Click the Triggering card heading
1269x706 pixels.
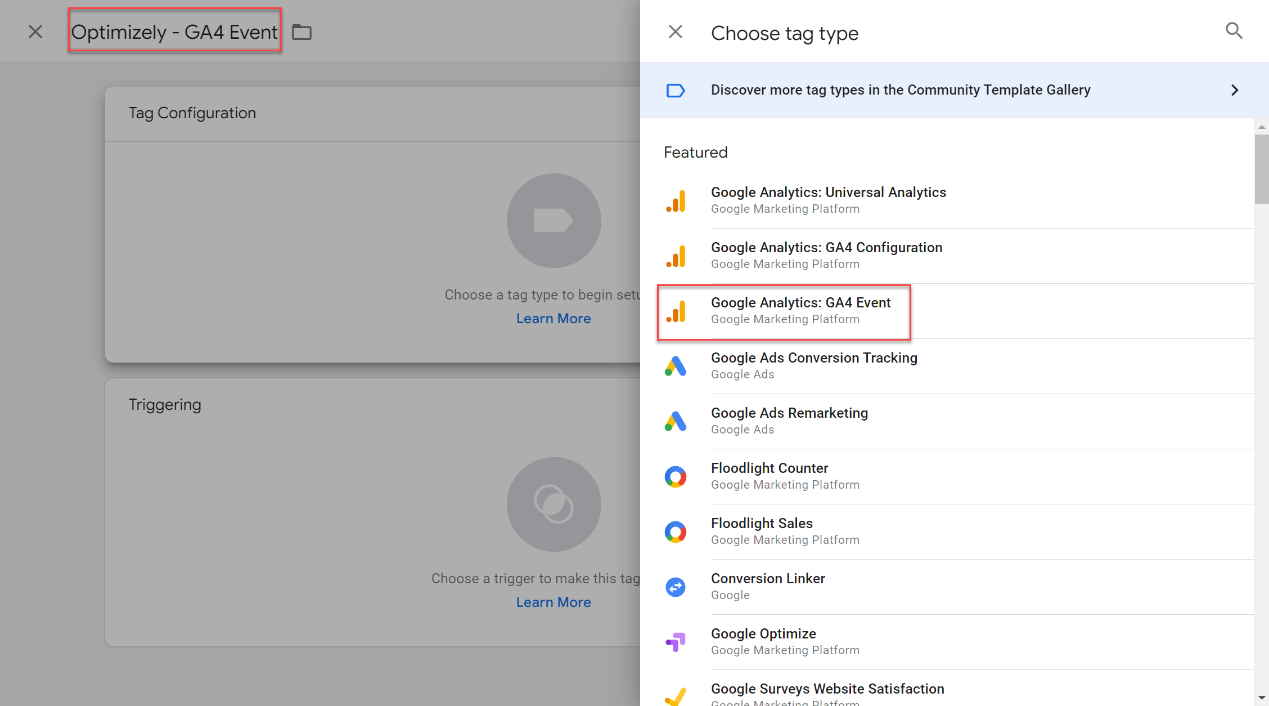click(x=165, y=405)
